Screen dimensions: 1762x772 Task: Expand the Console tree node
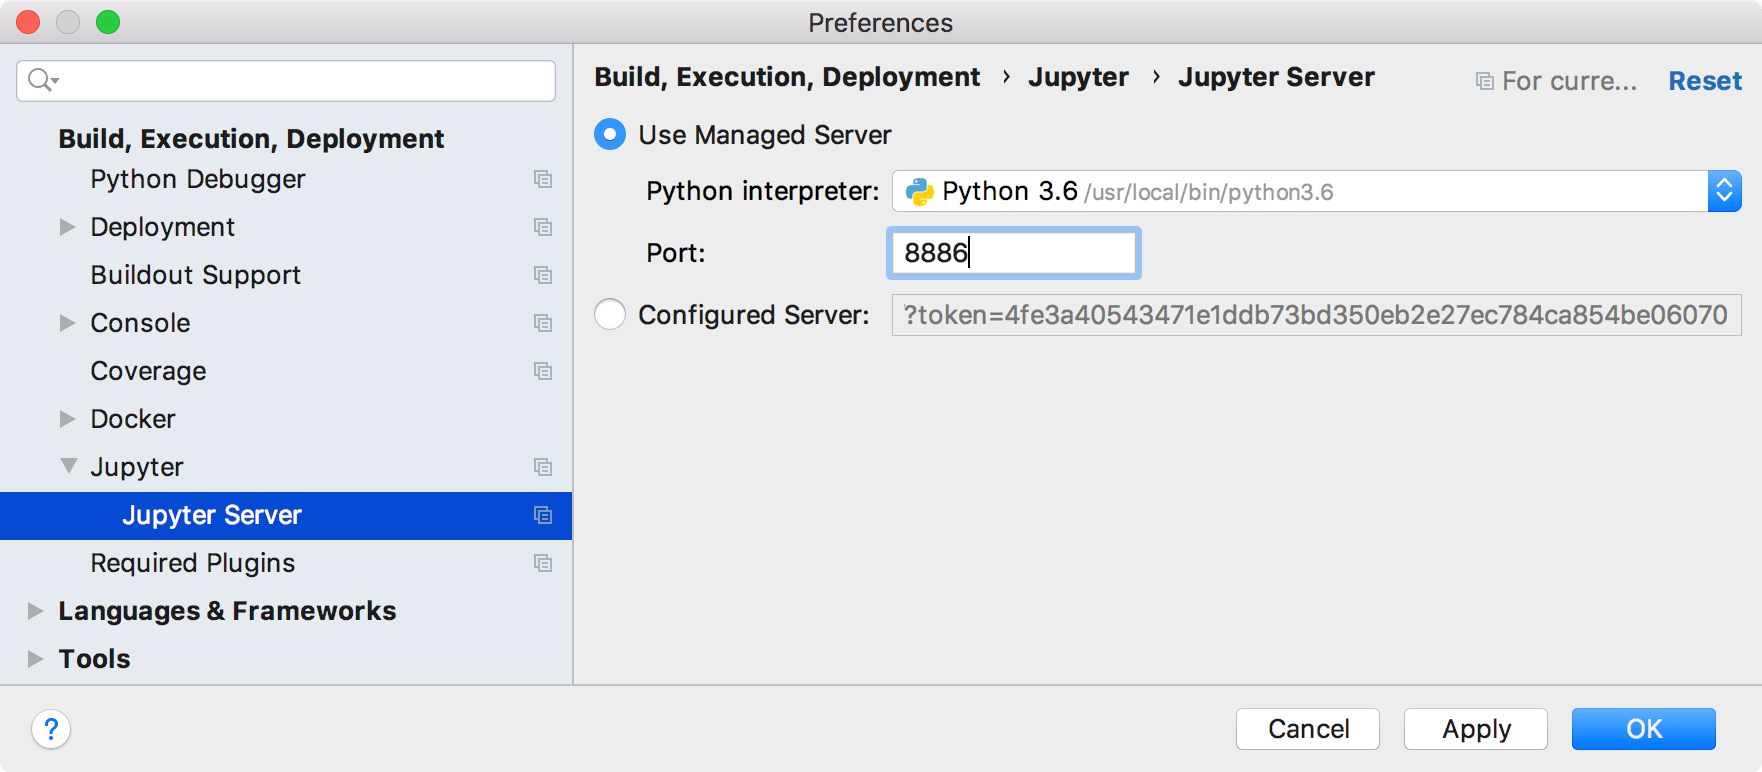pos(68,323)
